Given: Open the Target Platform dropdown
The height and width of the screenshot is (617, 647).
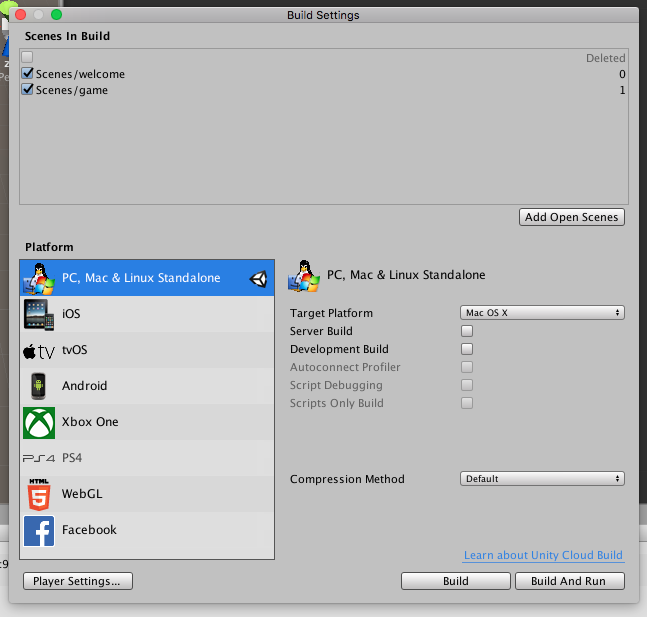Looking at the screenshot, I should pyautogui.click(x=542, y=313).
